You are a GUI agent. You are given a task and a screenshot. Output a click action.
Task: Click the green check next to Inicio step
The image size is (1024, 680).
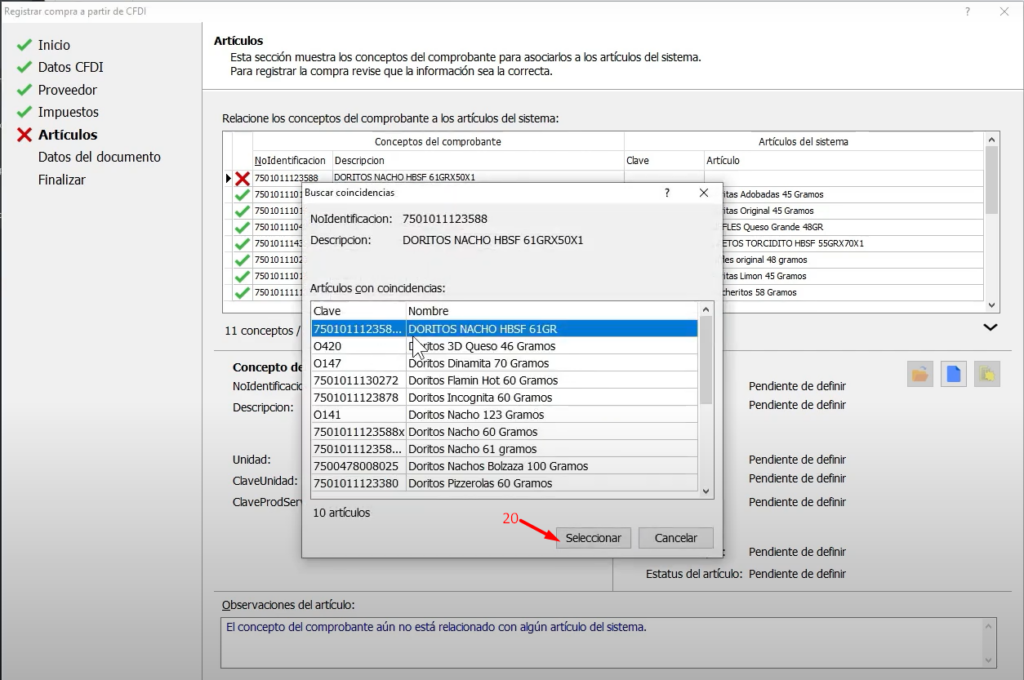[24, 45]
